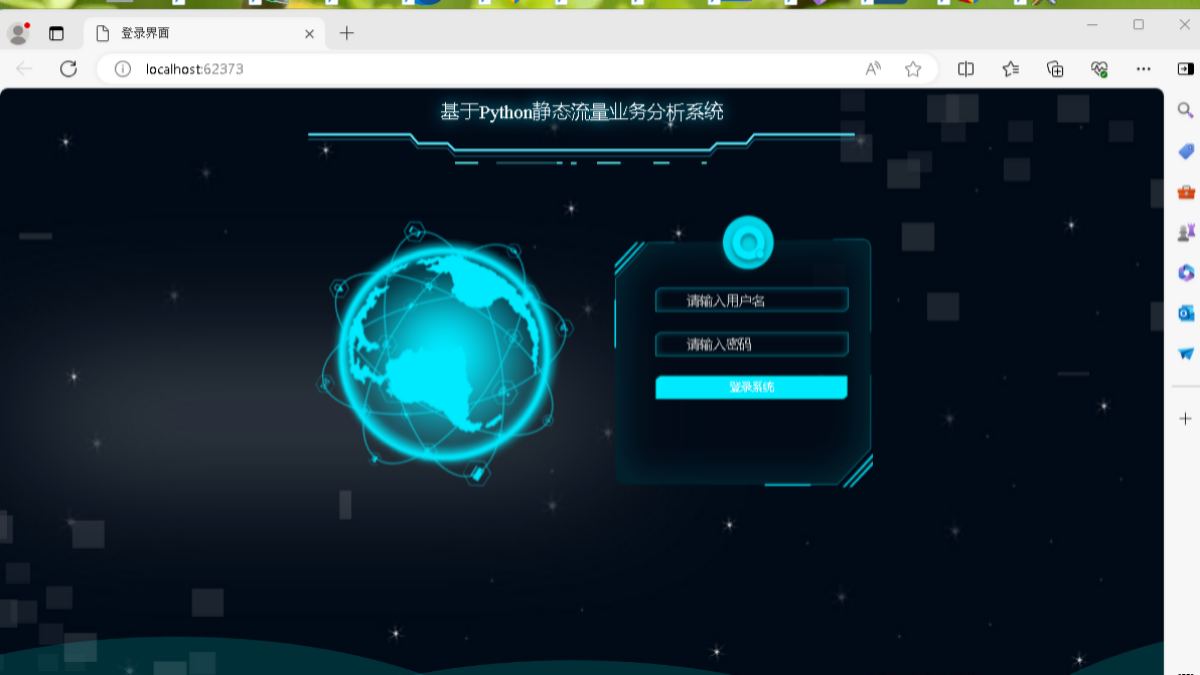Image resolution: width=1200 pixels, height=675 pixels.
Task: Toggle Add this page to favorites star
Action: (912, 69)
